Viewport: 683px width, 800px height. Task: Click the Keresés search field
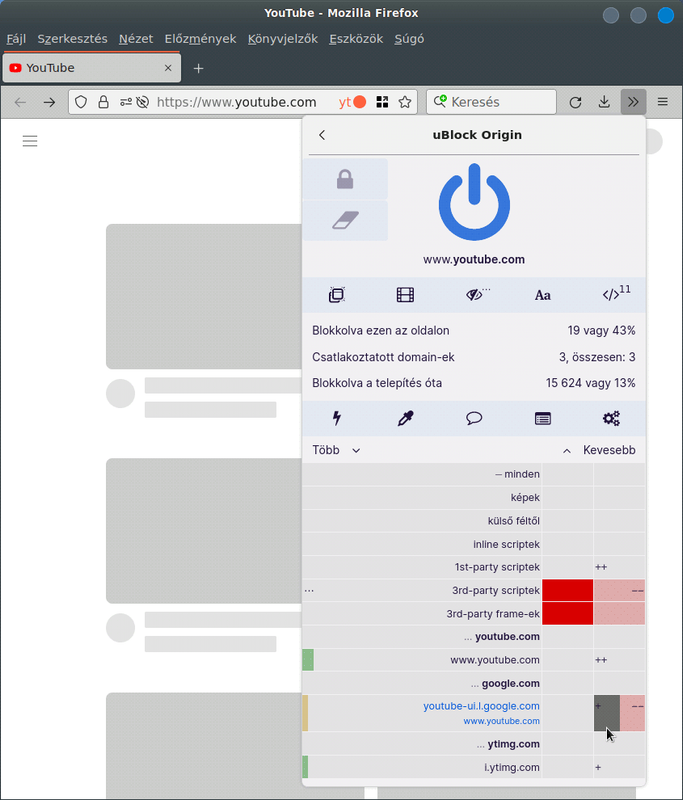(x=492, y=102)
